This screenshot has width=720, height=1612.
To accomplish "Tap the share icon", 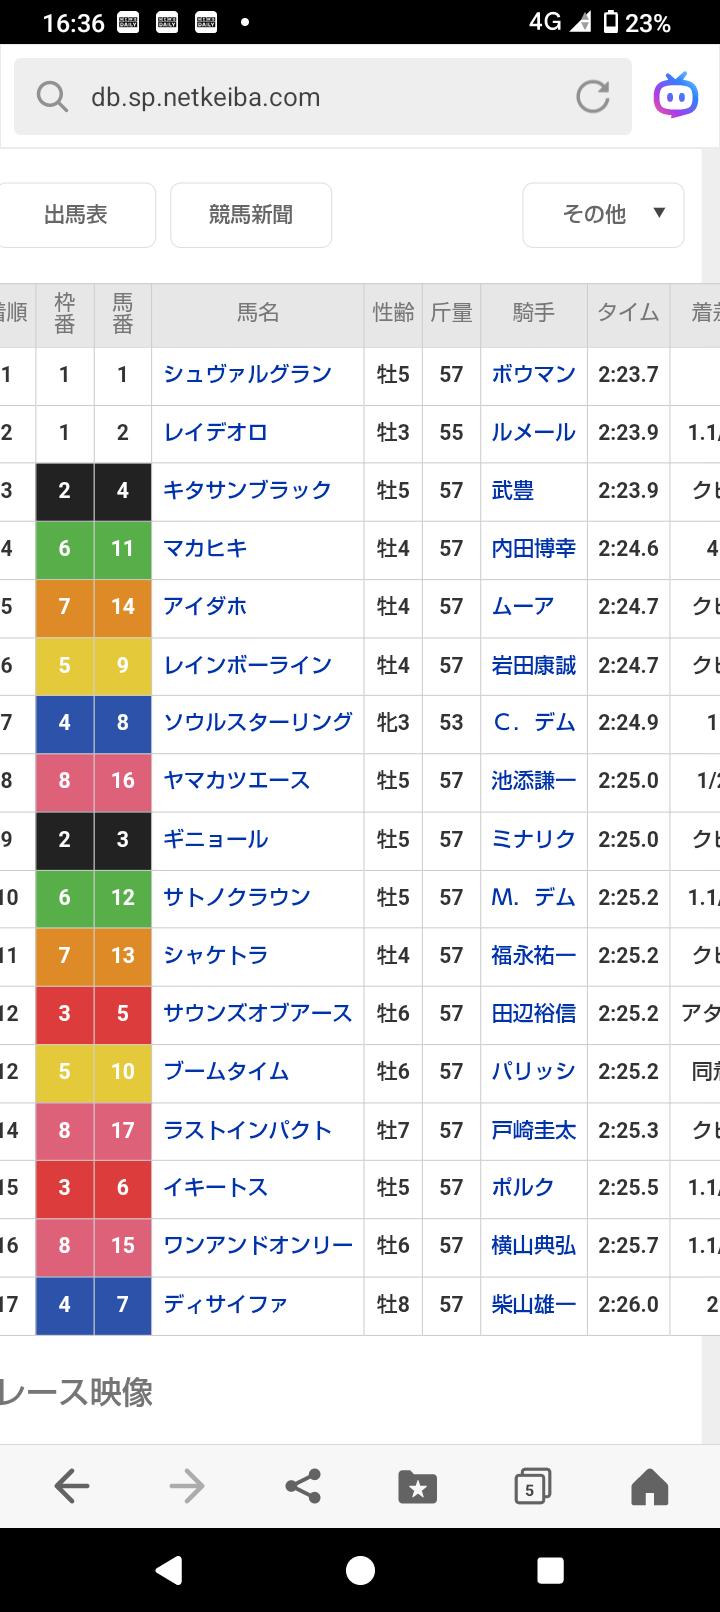I will pyautogui.click(x=303, y=1487).
